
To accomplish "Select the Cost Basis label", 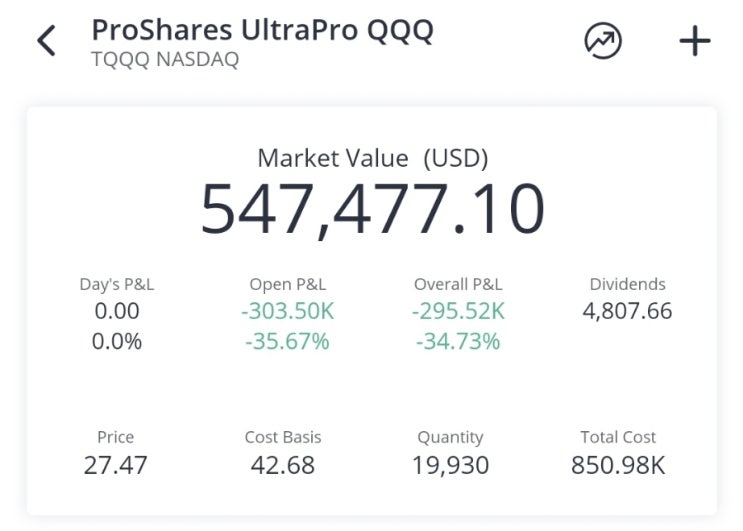I will point(283,437).
